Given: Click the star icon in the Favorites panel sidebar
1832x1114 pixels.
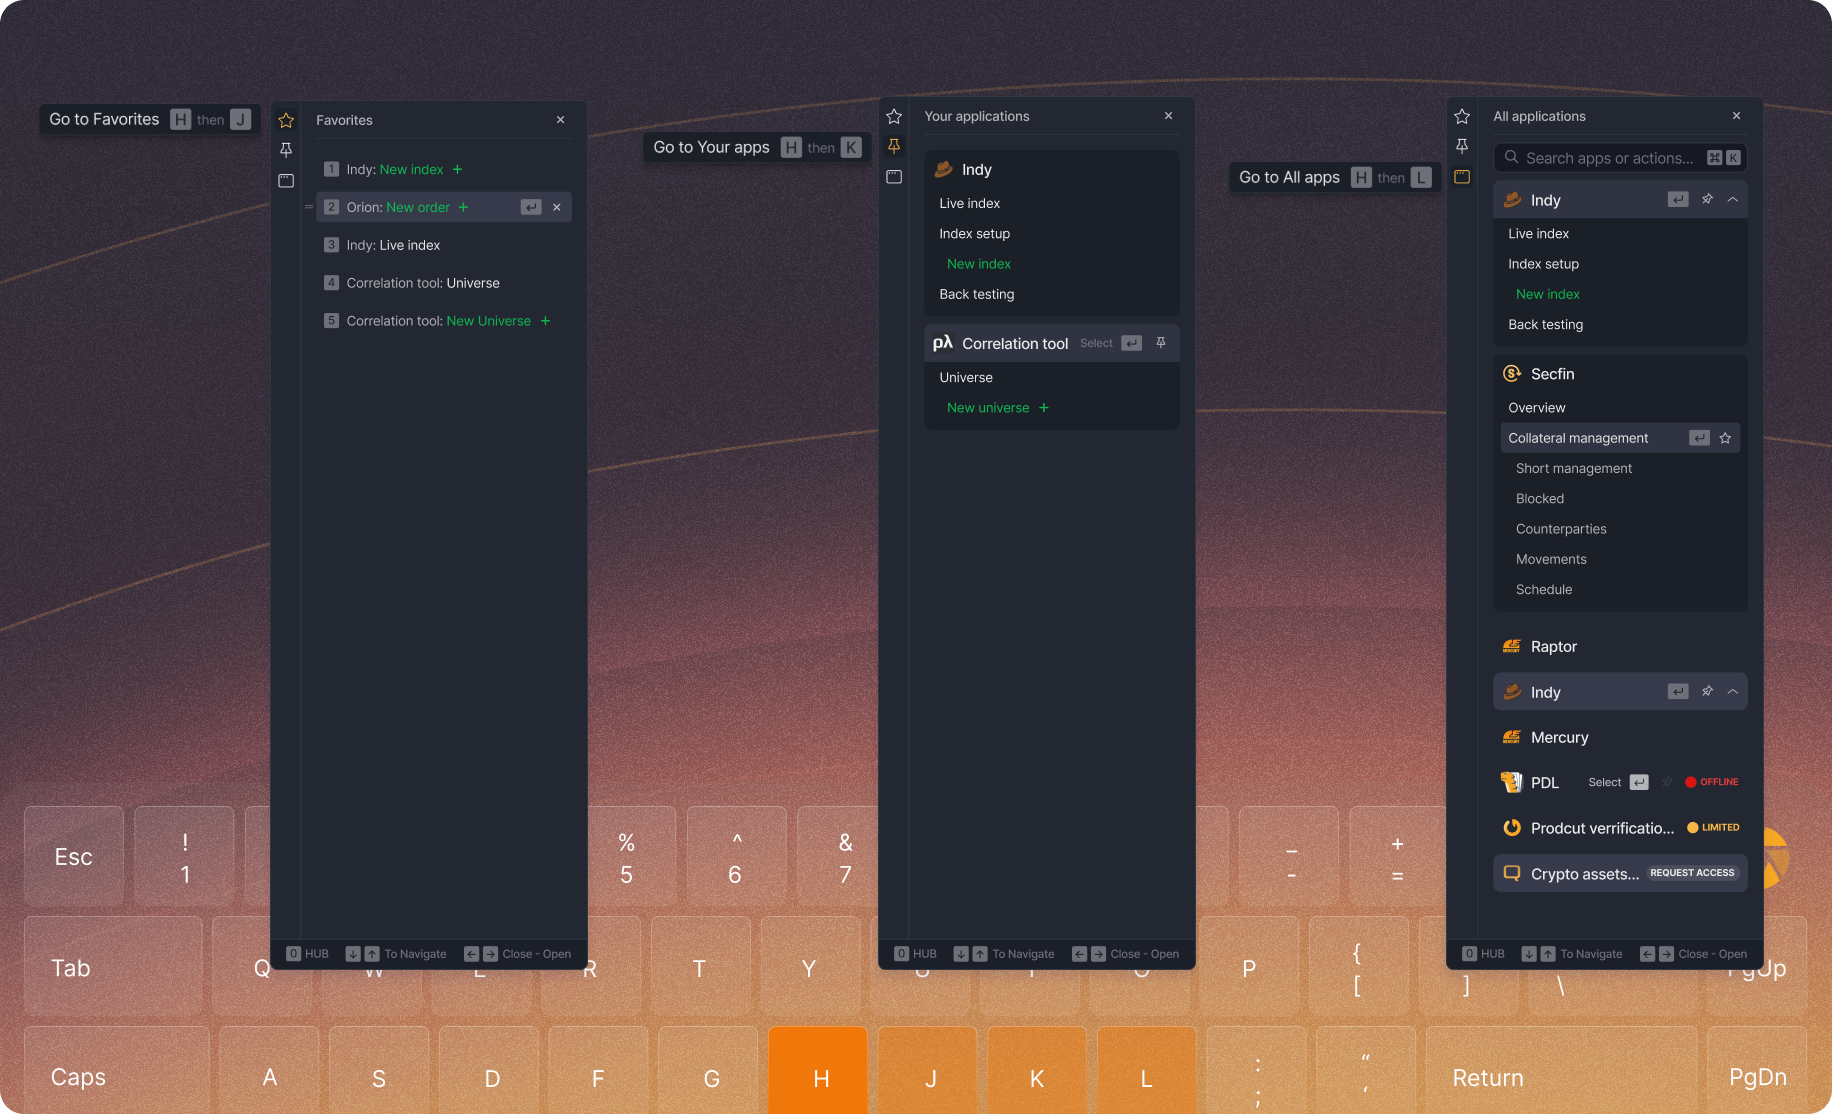Looking at the screenshot, I should 286,120.
